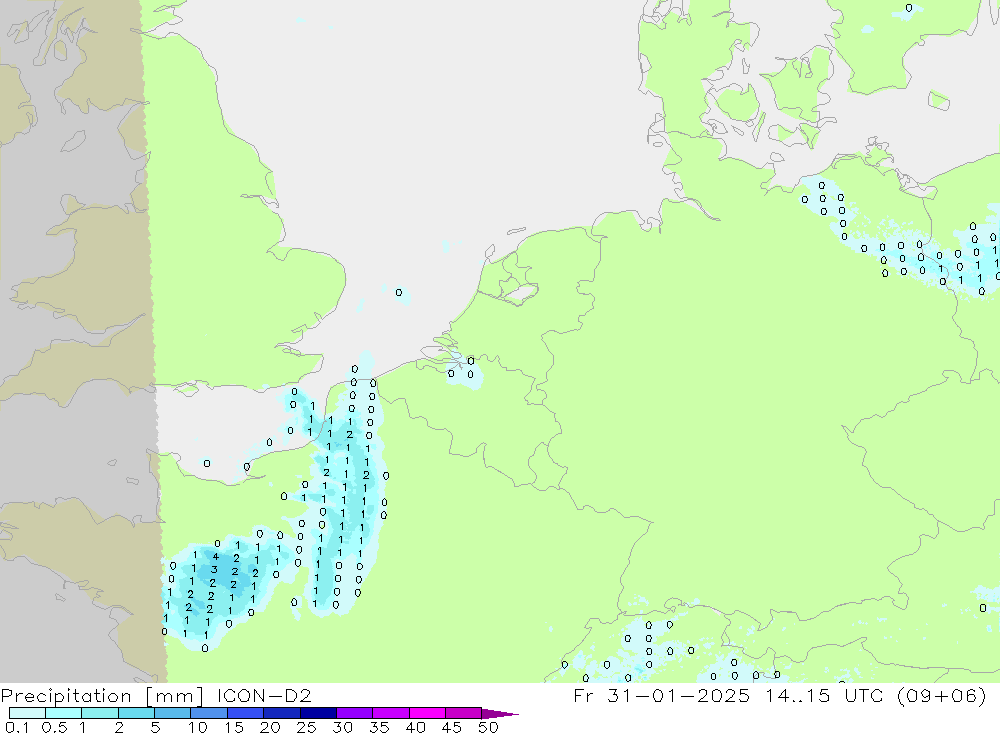Select the '25' legend scale value
Image resolution: width=1000 pixels, height=733 pixels.
point(306,727)
